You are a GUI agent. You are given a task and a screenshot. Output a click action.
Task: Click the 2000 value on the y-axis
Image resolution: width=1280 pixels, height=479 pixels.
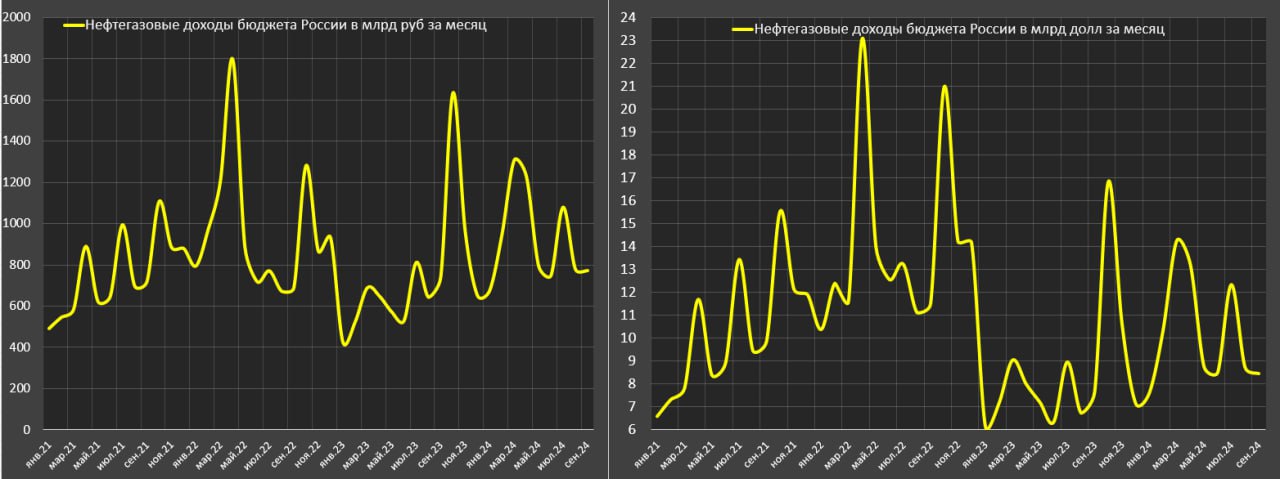point(17,18)
